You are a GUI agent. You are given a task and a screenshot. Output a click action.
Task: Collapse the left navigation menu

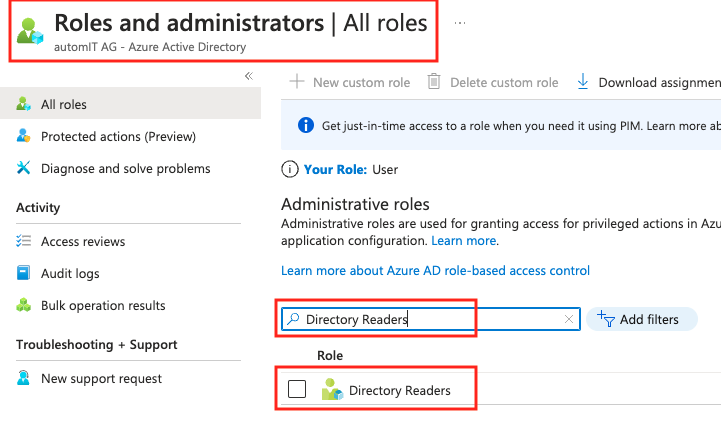tap(248, 76)
